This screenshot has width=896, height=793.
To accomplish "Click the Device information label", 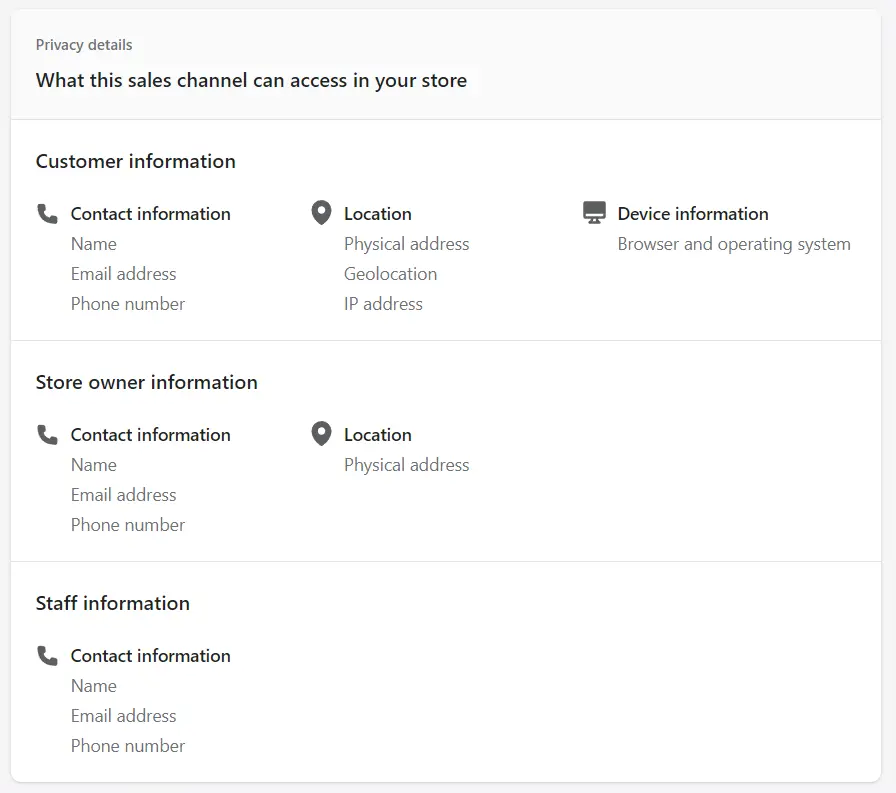I will pos(692,214).
